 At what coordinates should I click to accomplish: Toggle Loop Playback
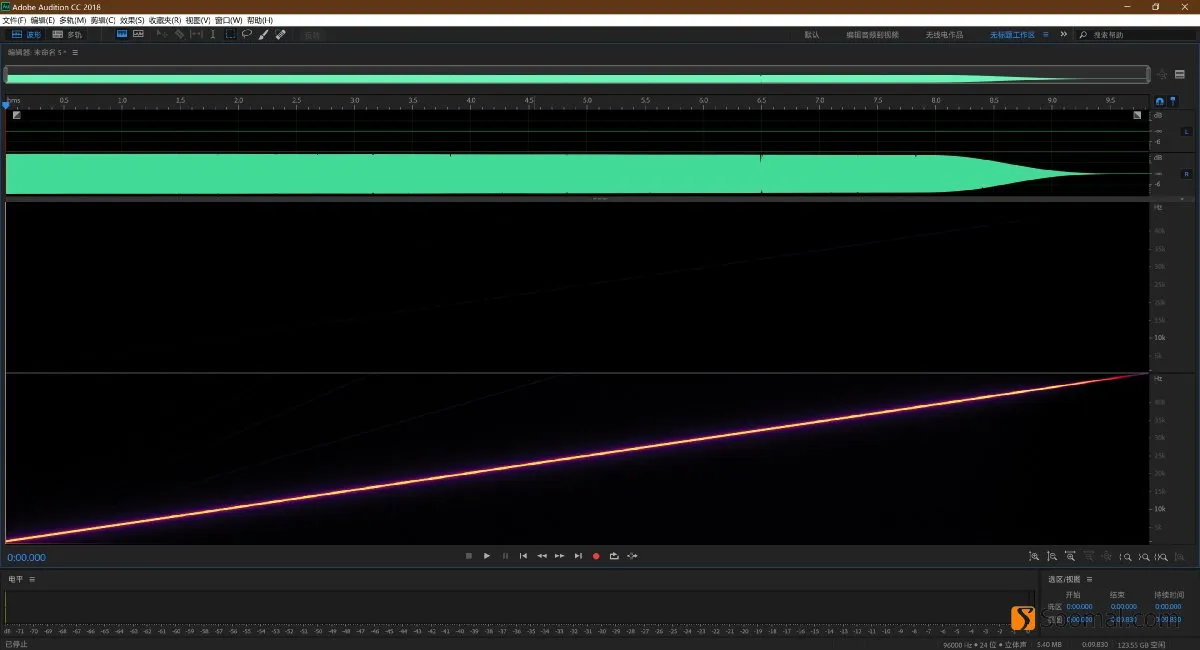pos(614,556)
